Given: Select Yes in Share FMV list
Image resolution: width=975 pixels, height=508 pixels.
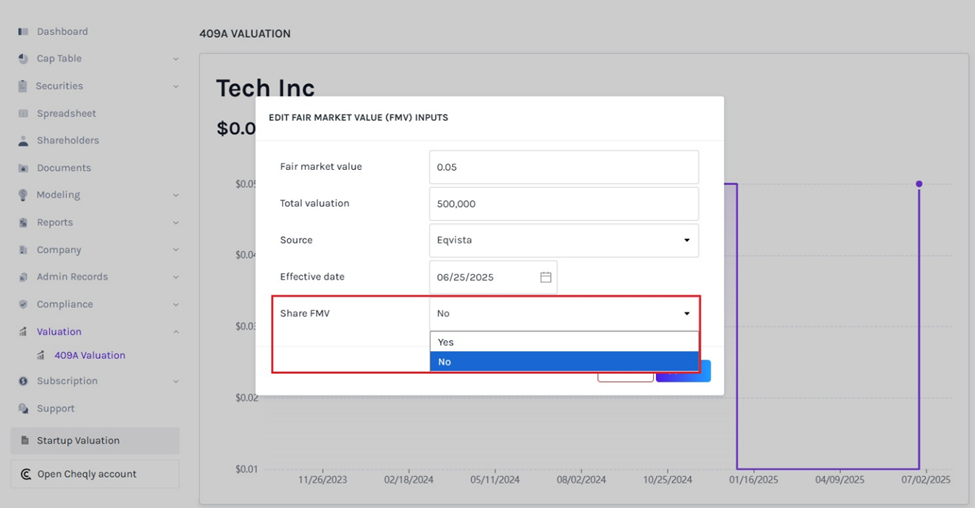Looking at the screenshot, I should [563, 342].
